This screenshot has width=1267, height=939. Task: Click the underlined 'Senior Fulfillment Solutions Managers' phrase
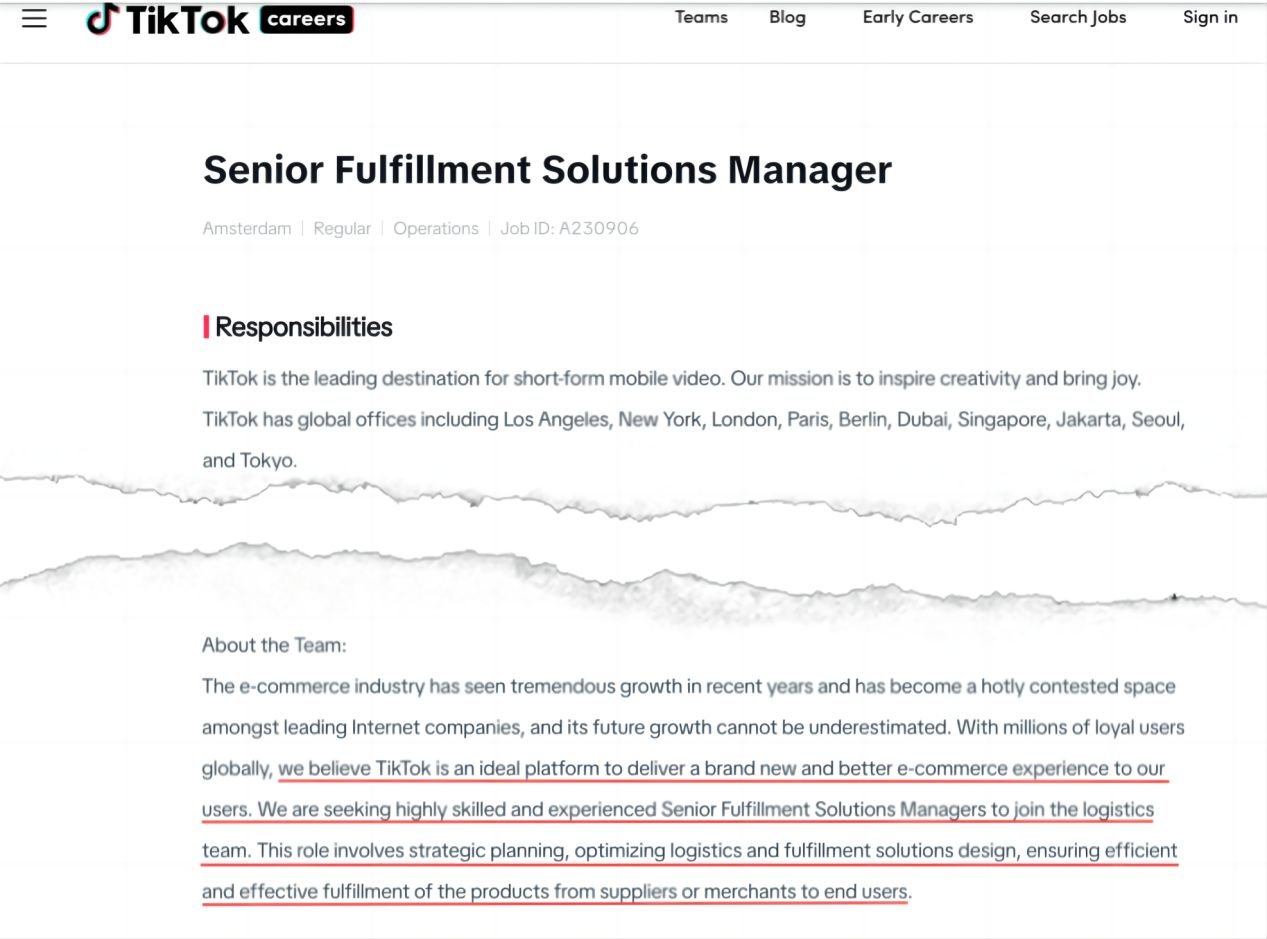(x=823, y=809)
